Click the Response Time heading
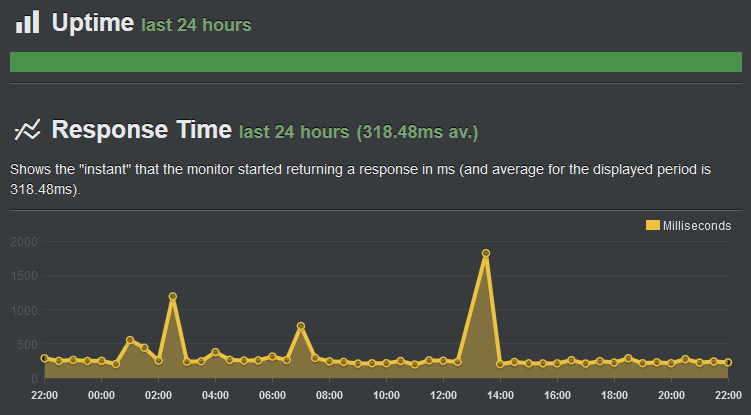Screen dimensions: 751x415 click(x=142, y=130)
